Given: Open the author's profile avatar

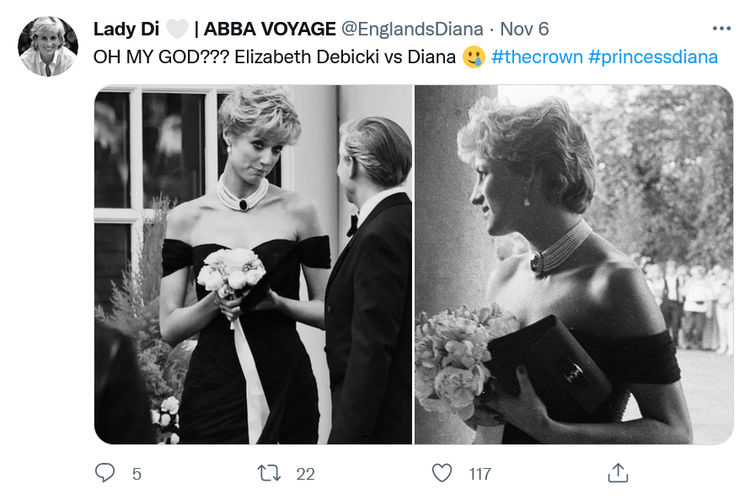Looking at the screenshot, I should (x=47, y=46).
